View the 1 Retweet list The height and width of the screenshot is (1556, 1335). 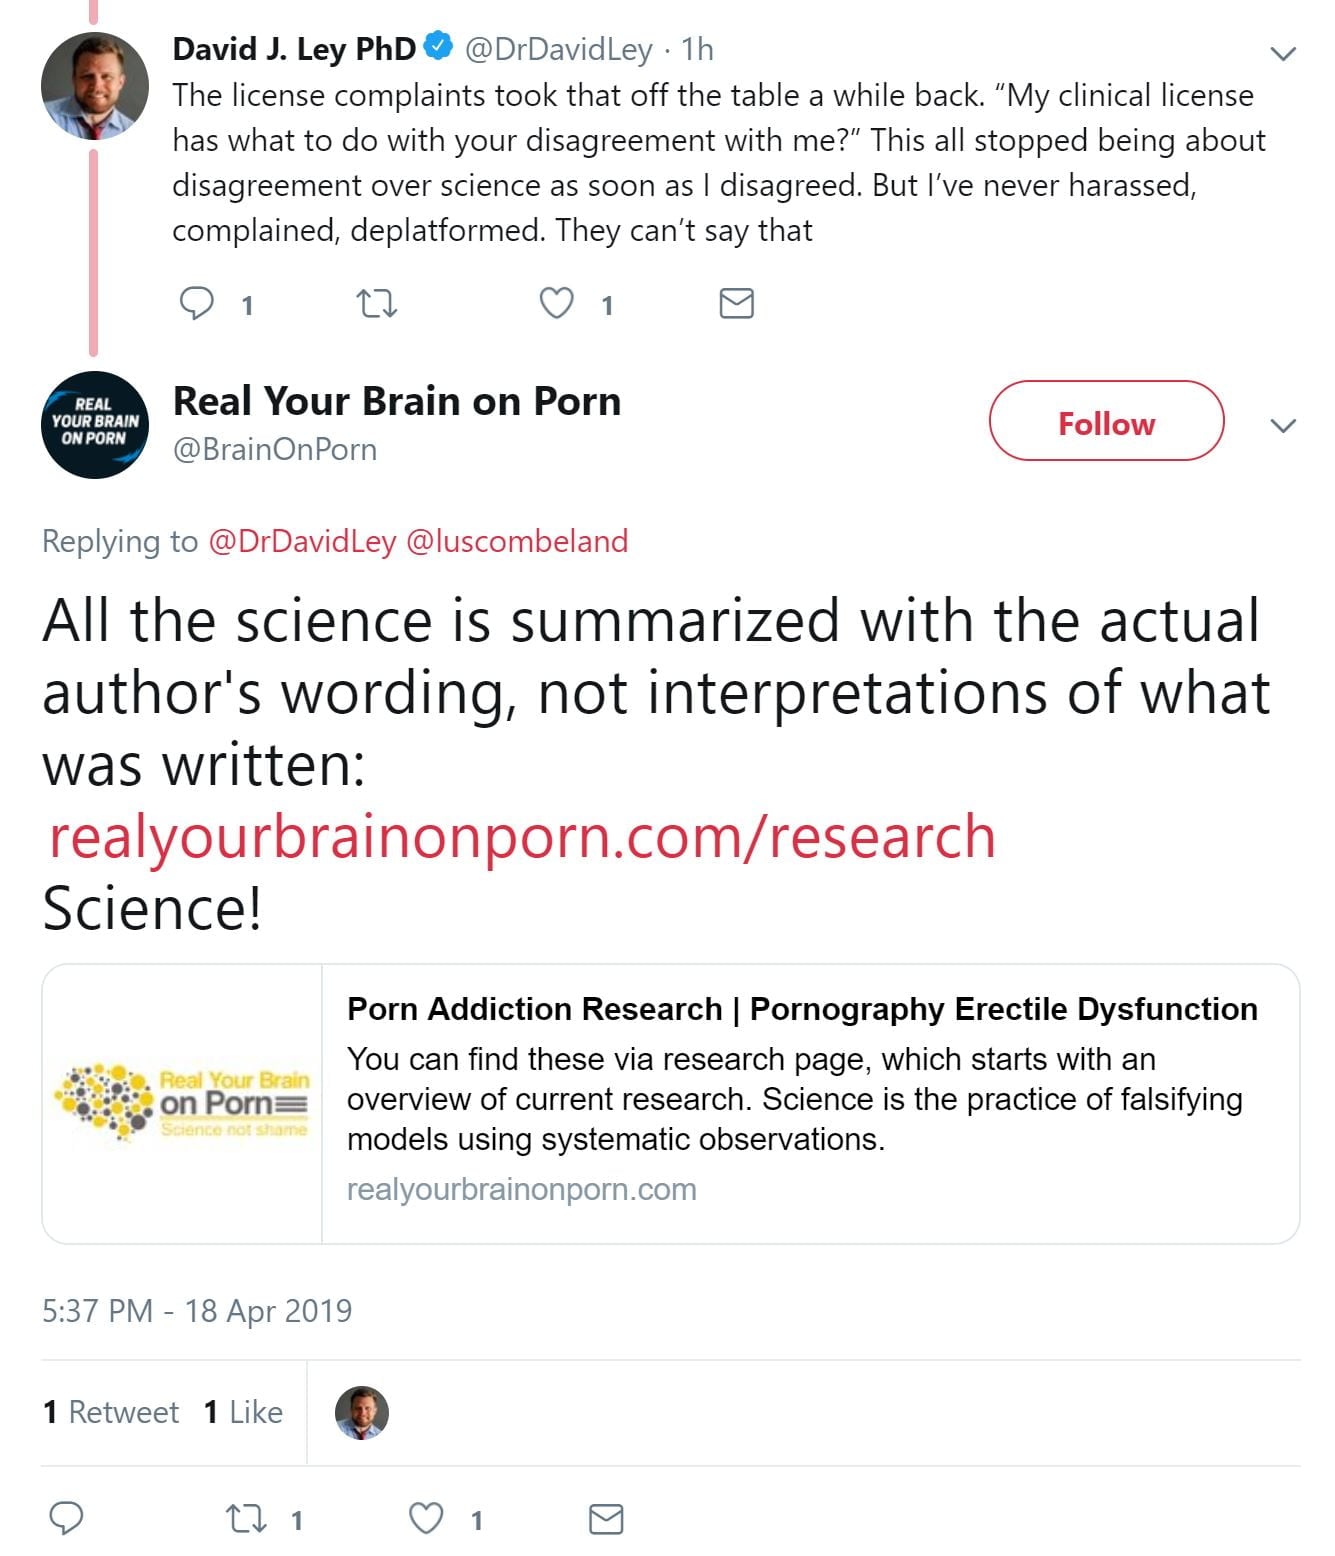click(x=111, y=1412)
